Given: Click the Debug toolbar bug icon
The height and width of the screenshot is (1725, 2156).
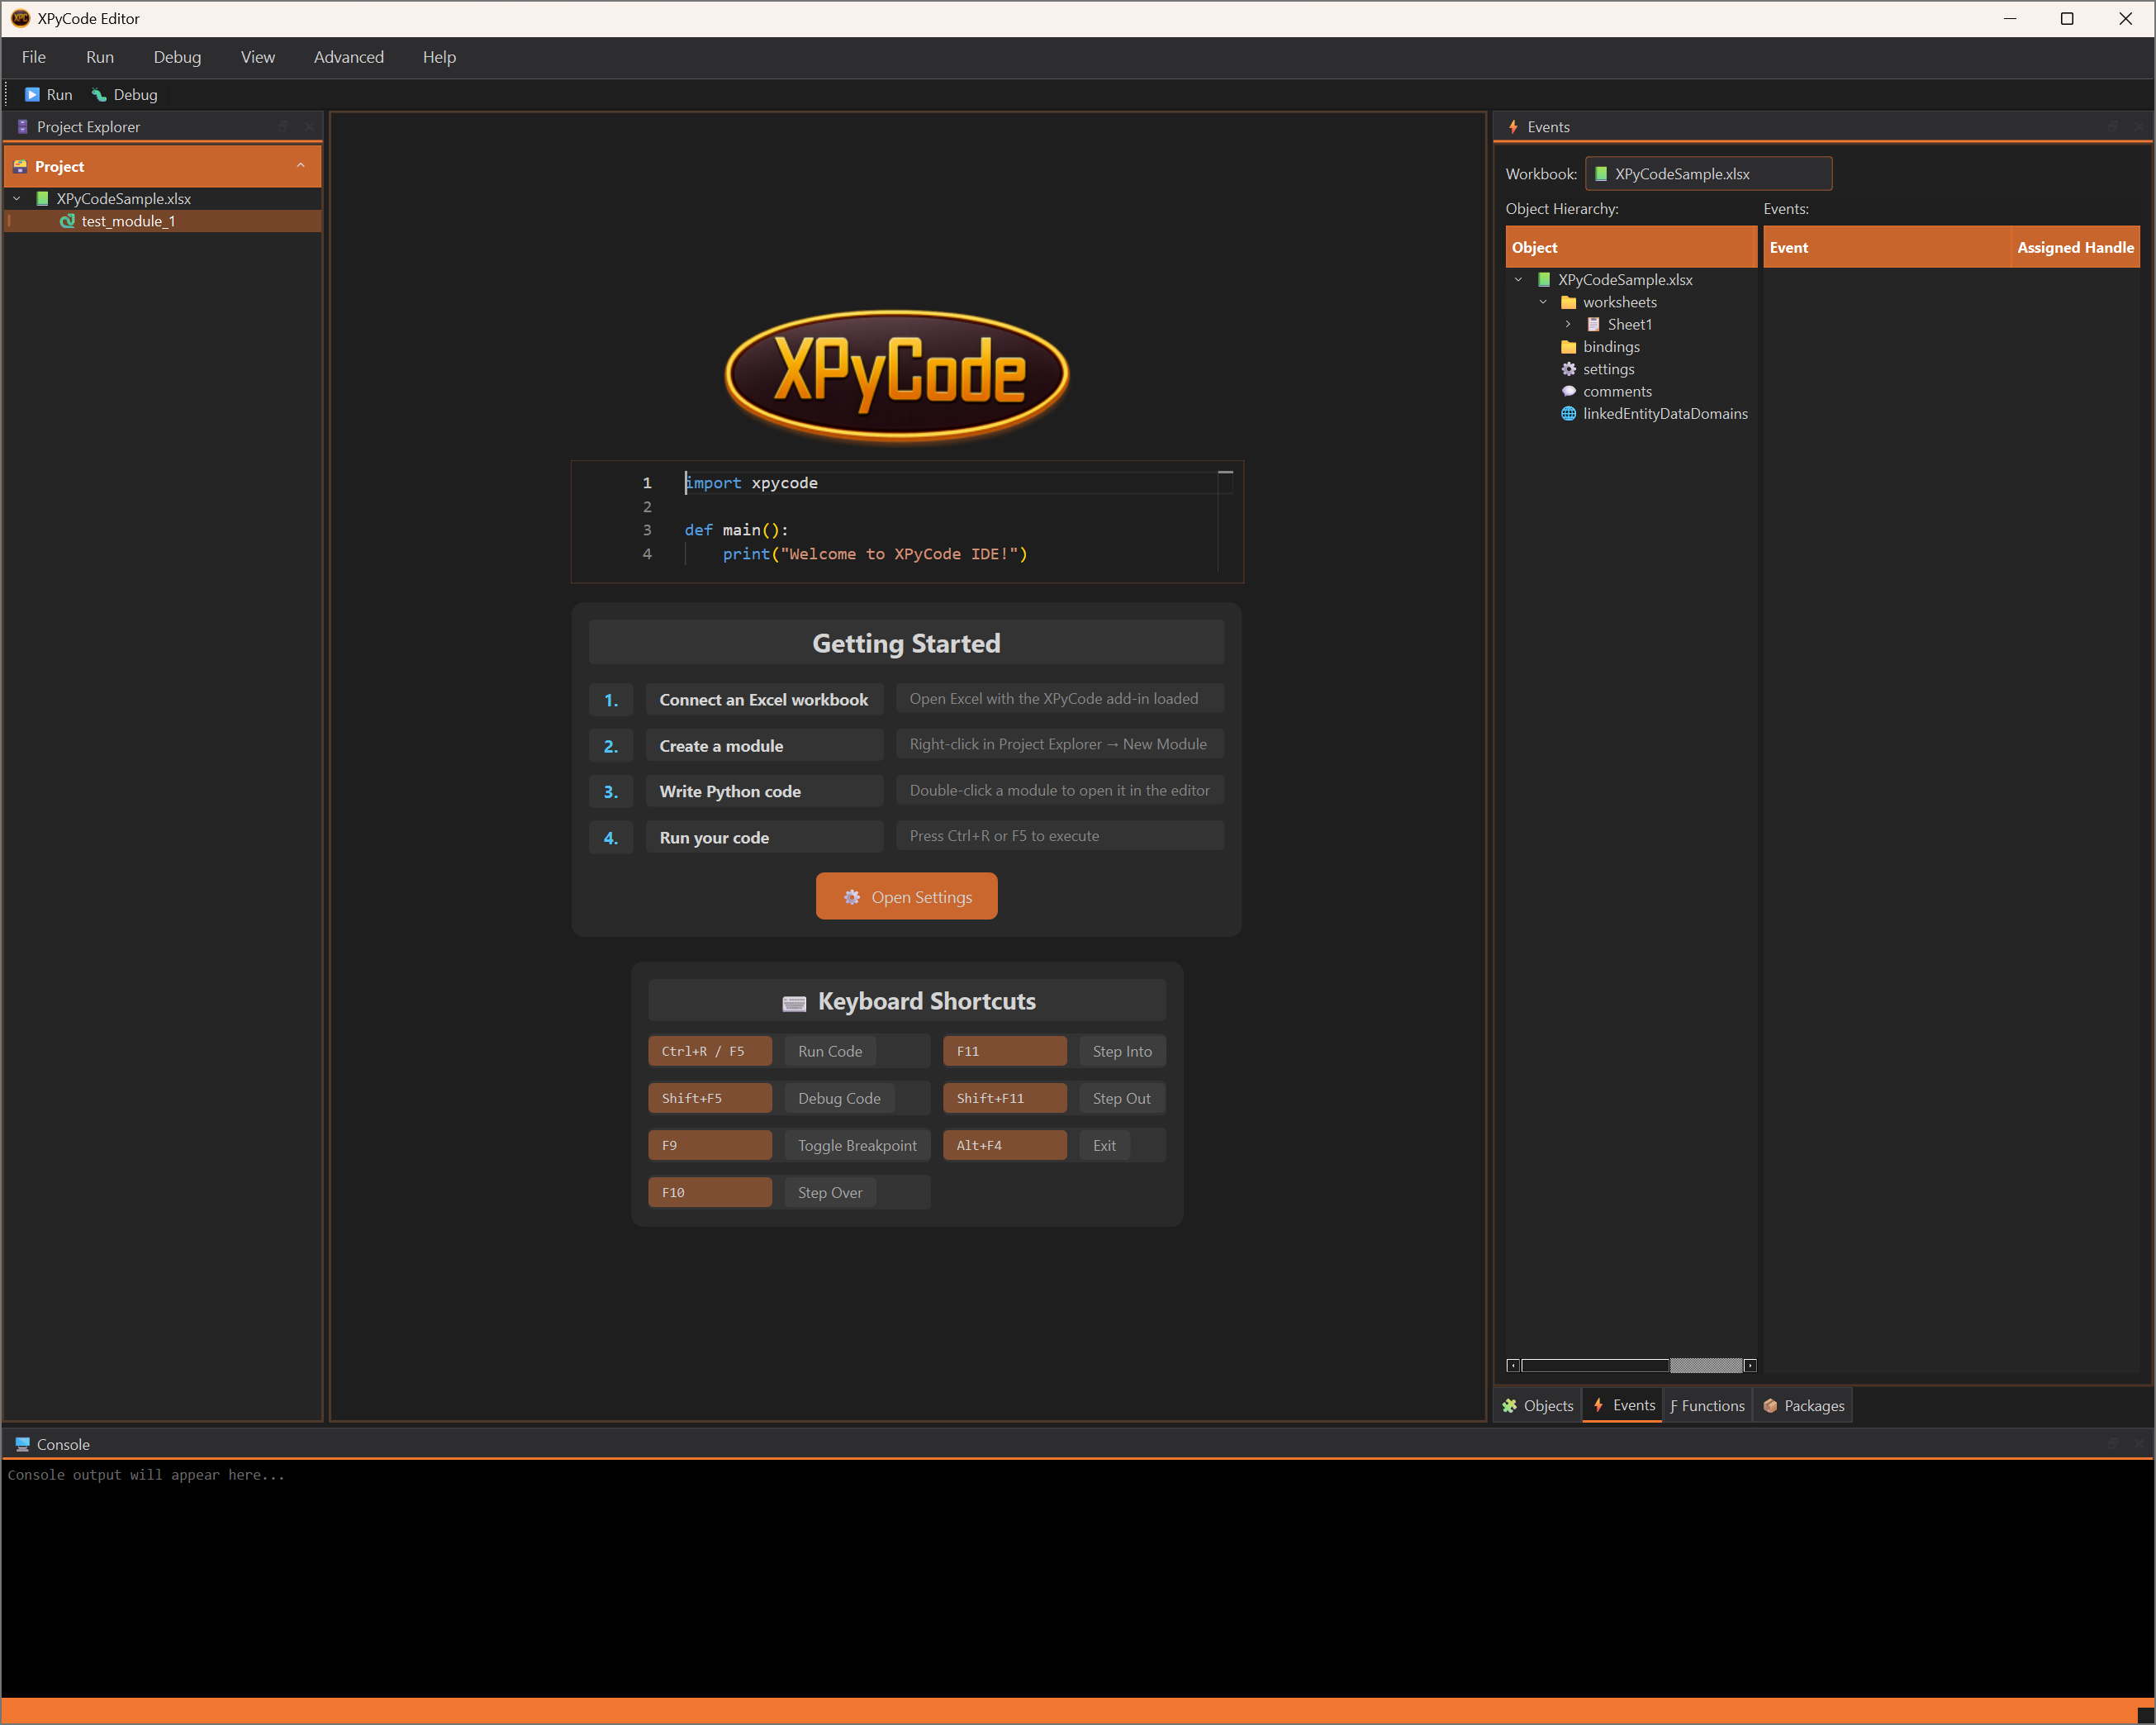Looking at the screenshot, I should [99, 95].
